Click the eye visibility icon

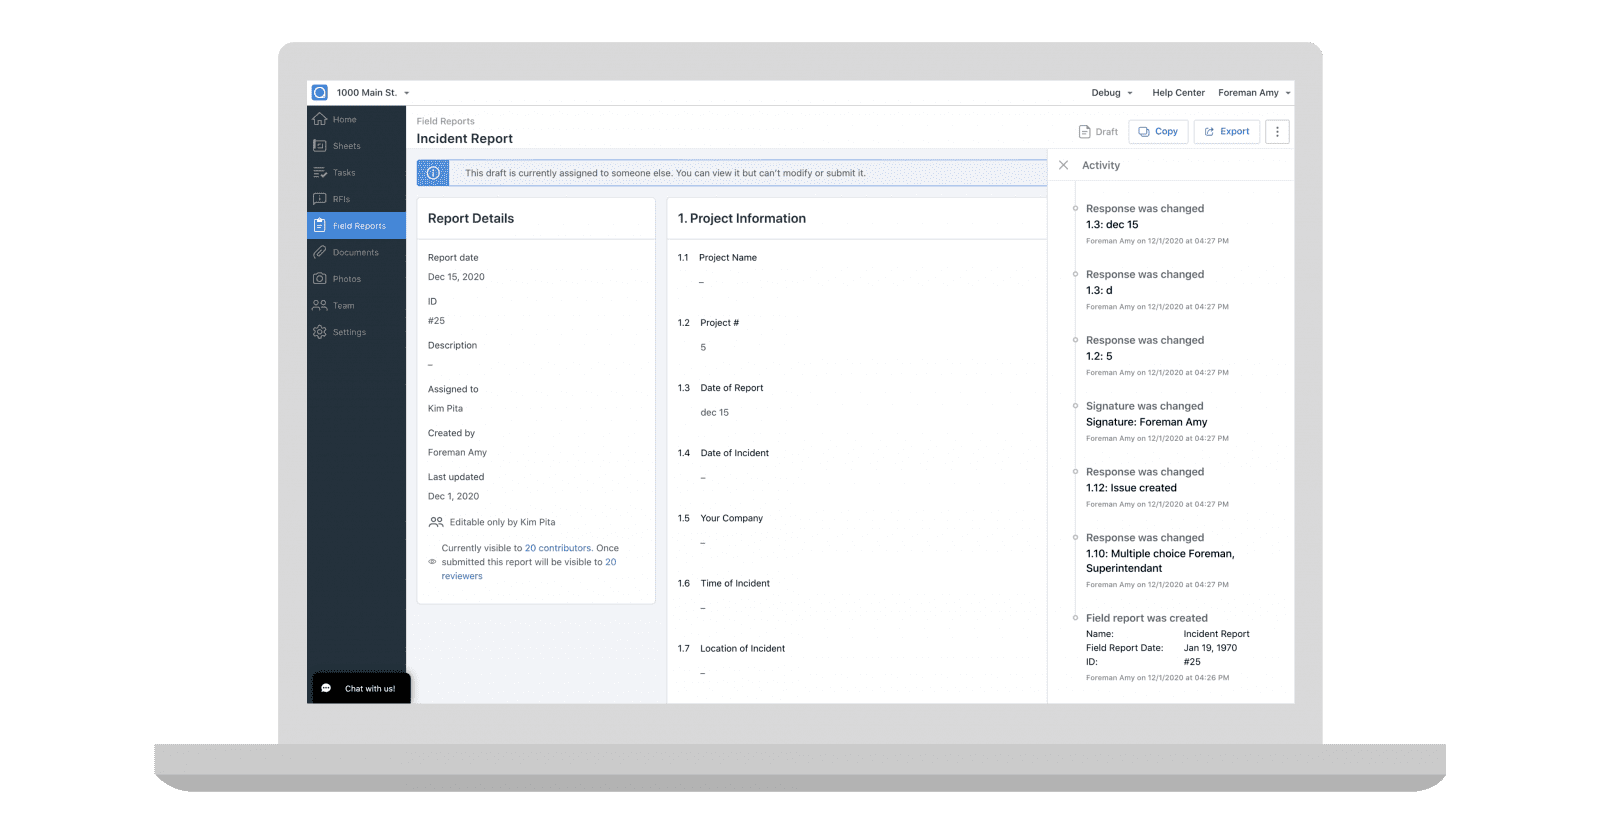(432, 562)
